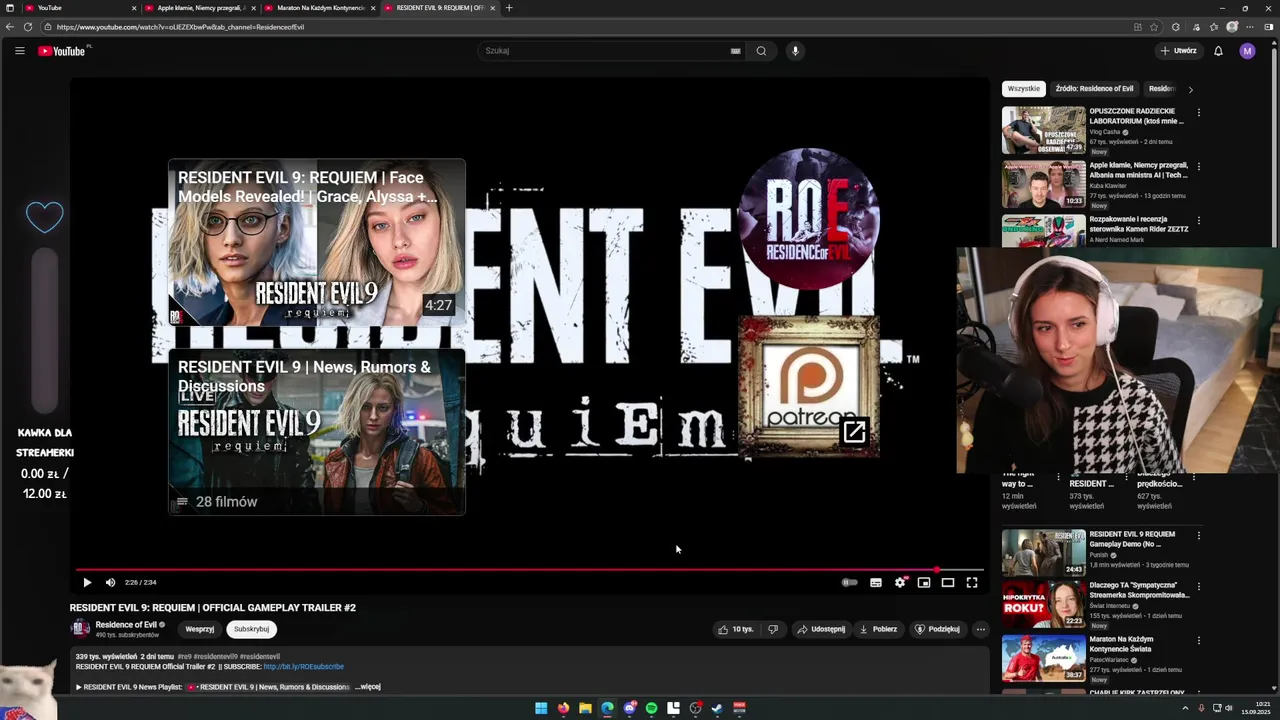Reload the page
Image resolution: width=1280 pixels, height=720 pixels.
(x=28, y=27)
